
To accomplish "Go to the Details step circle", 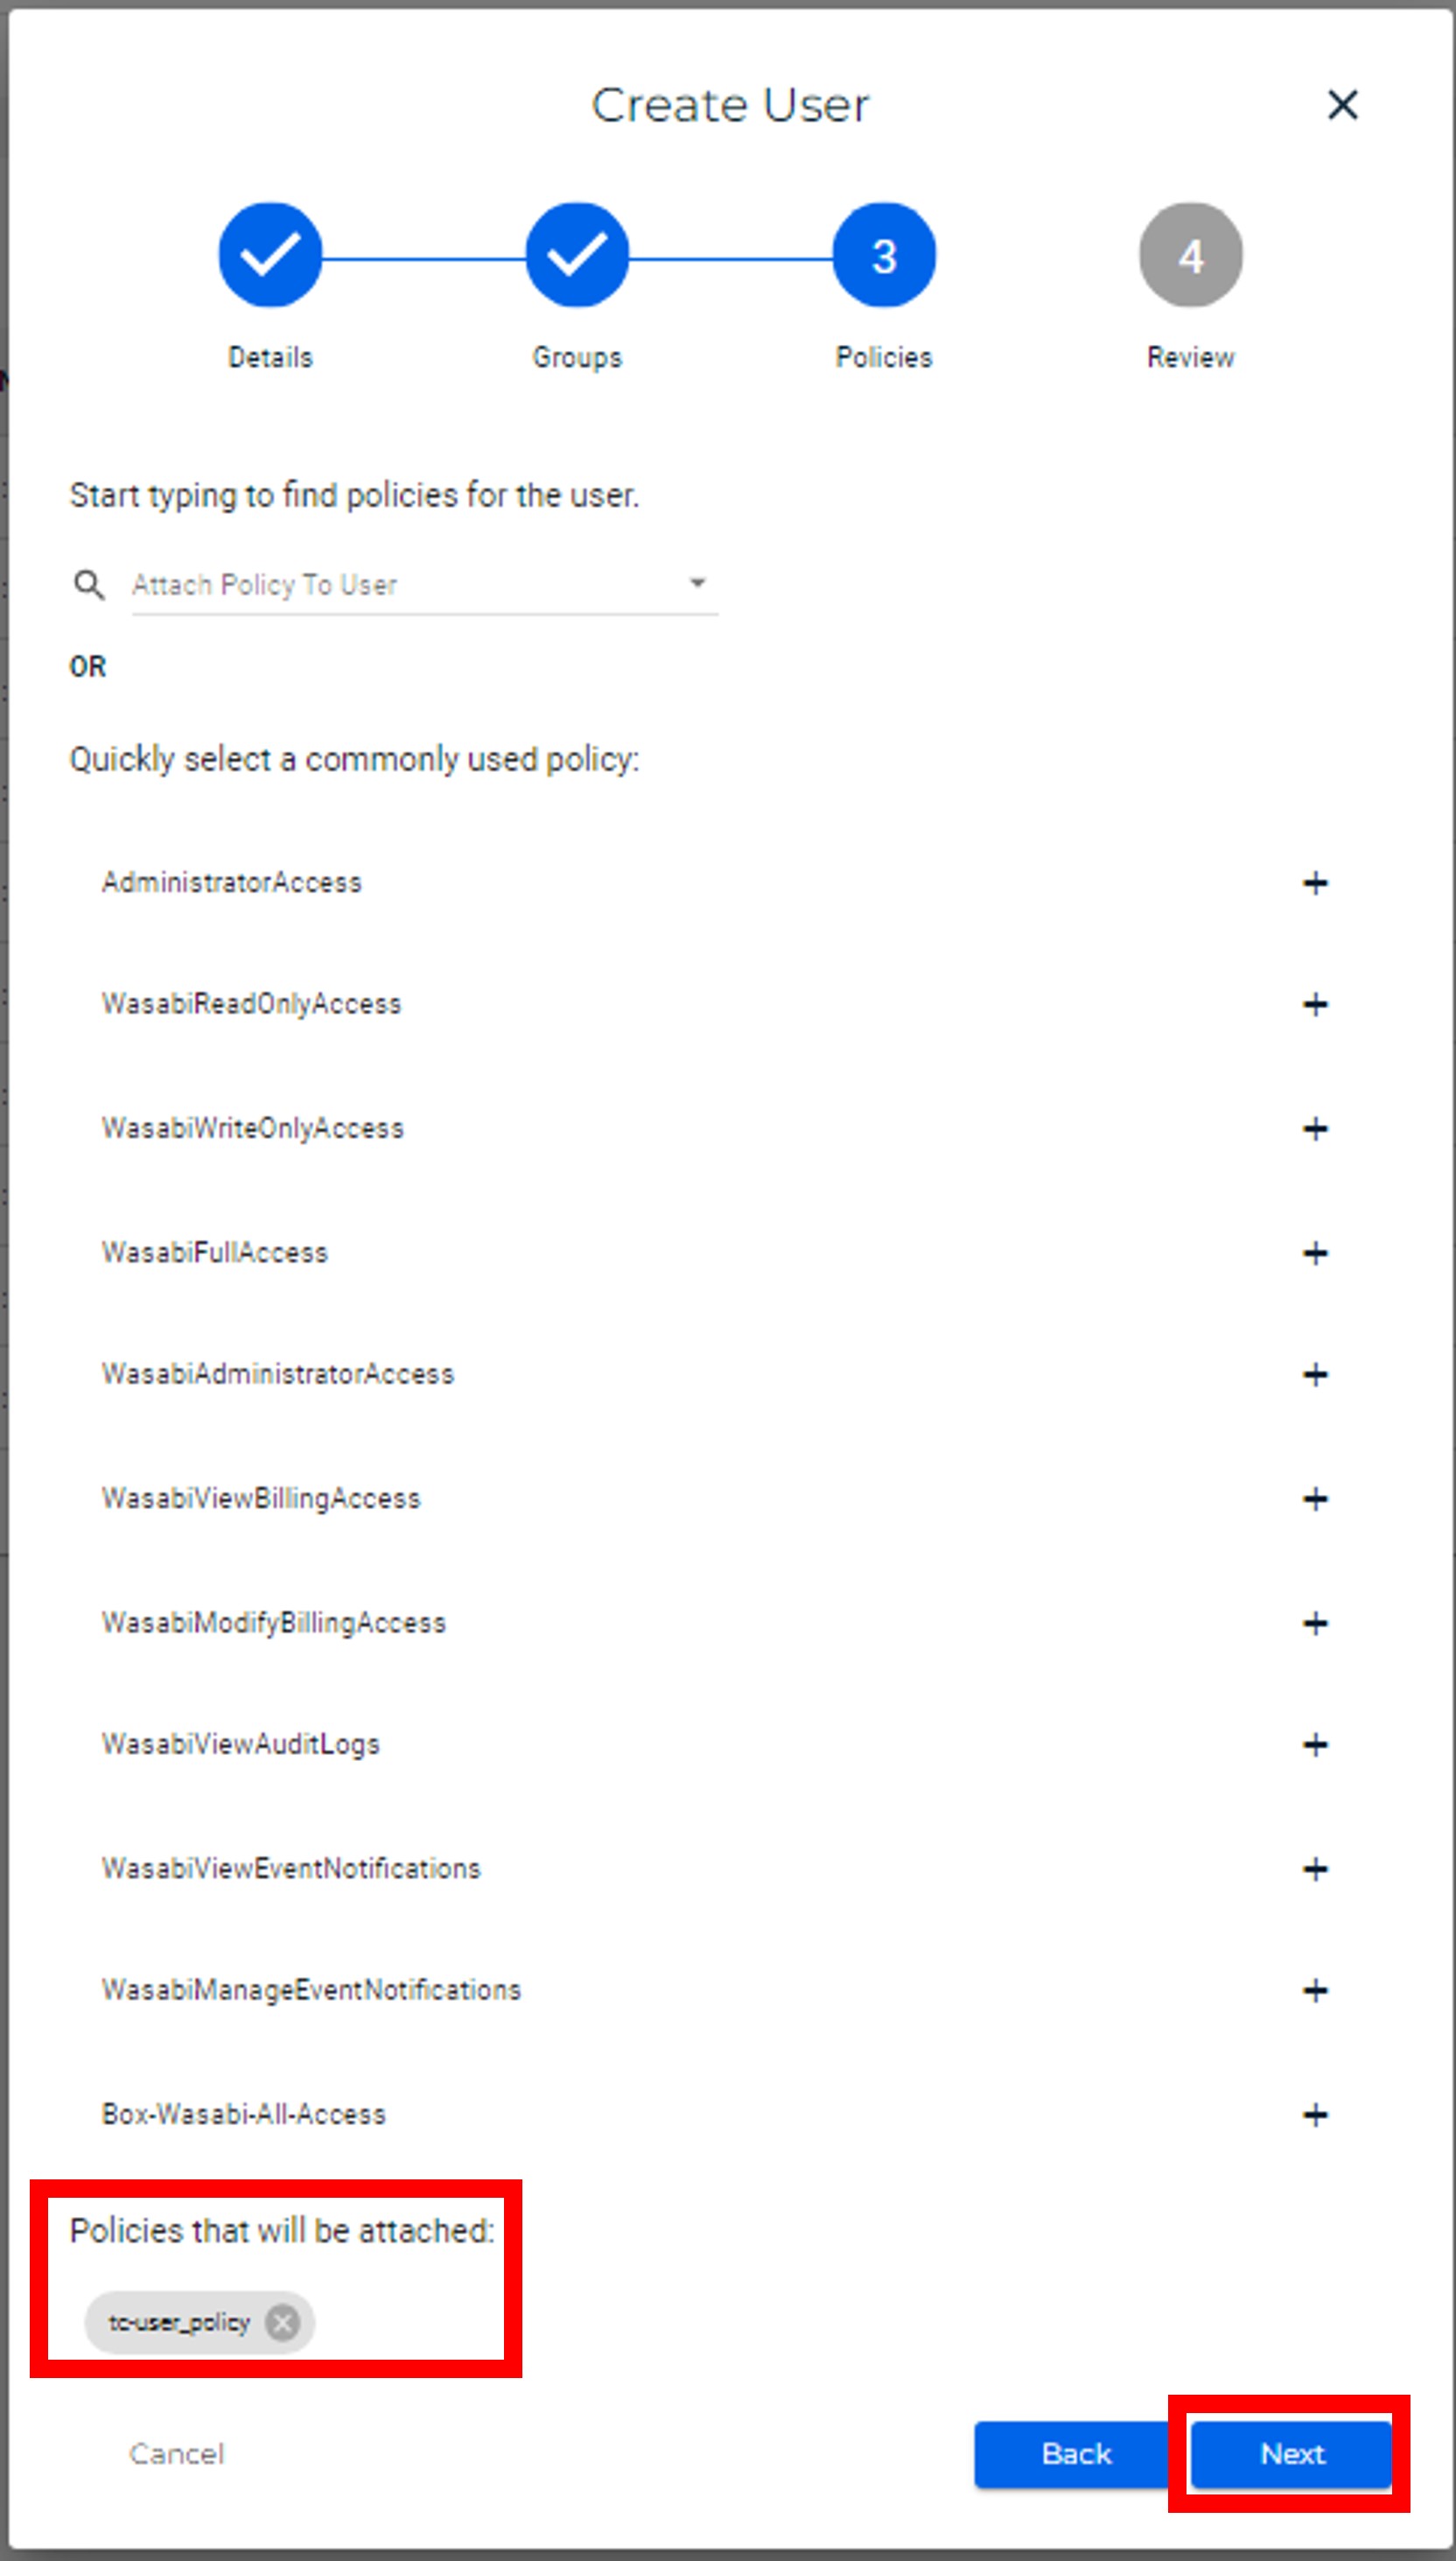I will (x=270, y=256).
